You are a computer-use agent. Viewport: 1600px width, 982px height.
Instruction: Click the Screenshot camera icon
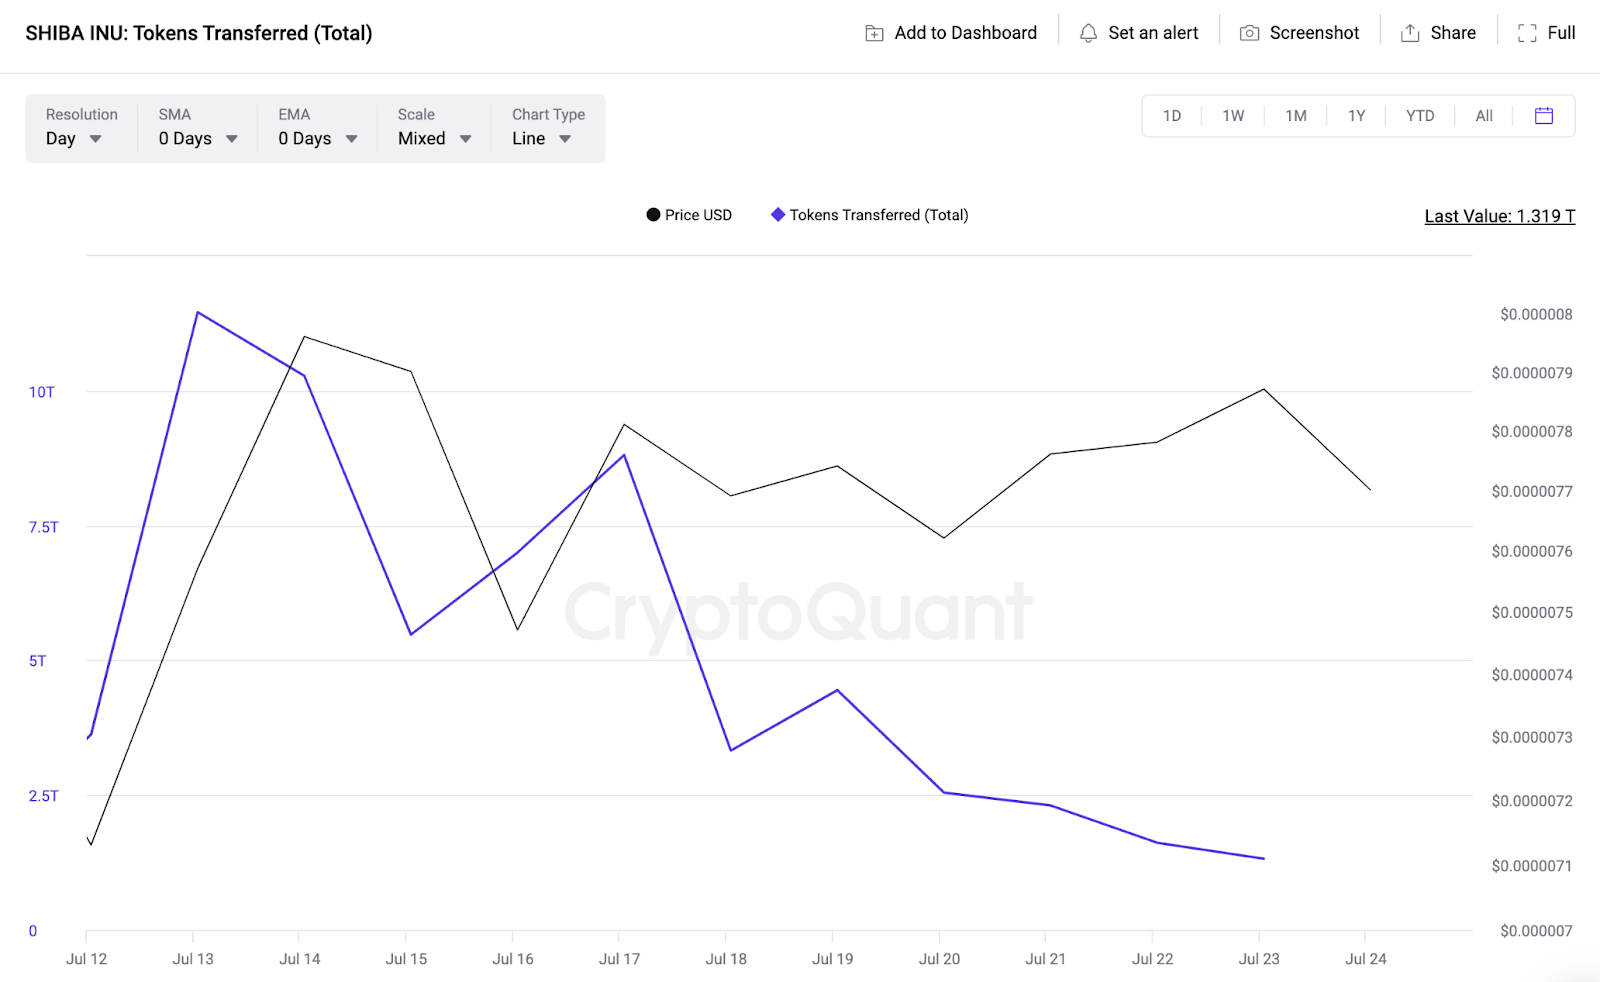pyautogui.click(x=1249, y=33)
